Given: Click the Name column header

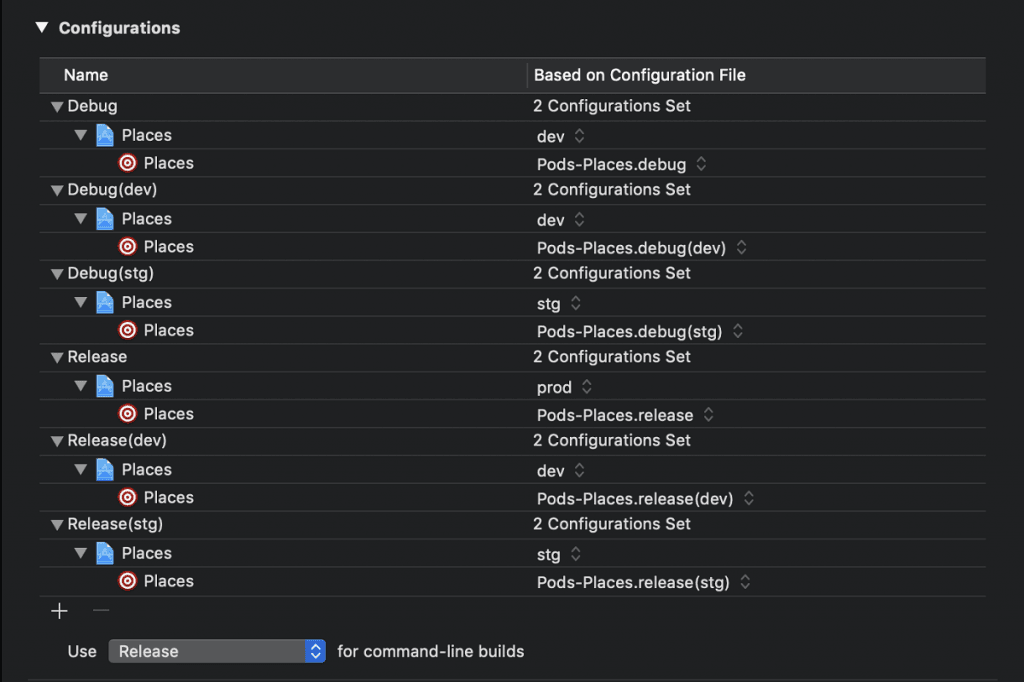Looking at the screenshot, I should [86, 75].
